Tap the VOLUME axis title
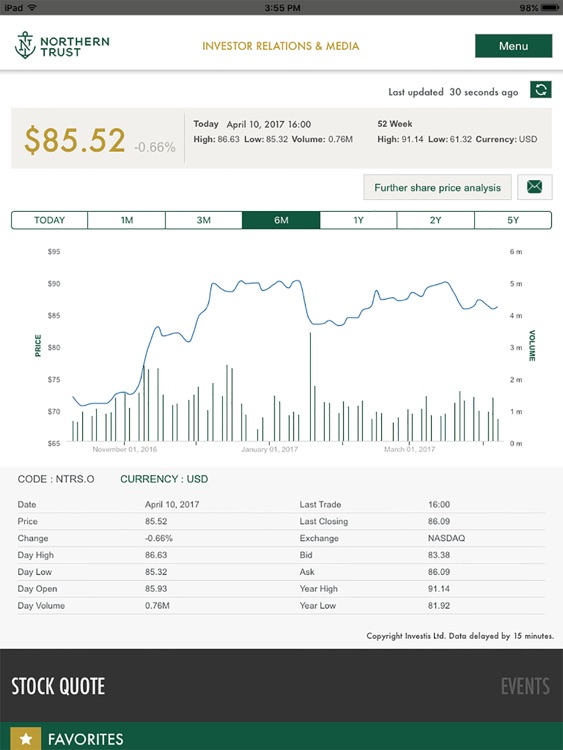The width and height of the screenshot is (563, 750). [x=532, y=345]
